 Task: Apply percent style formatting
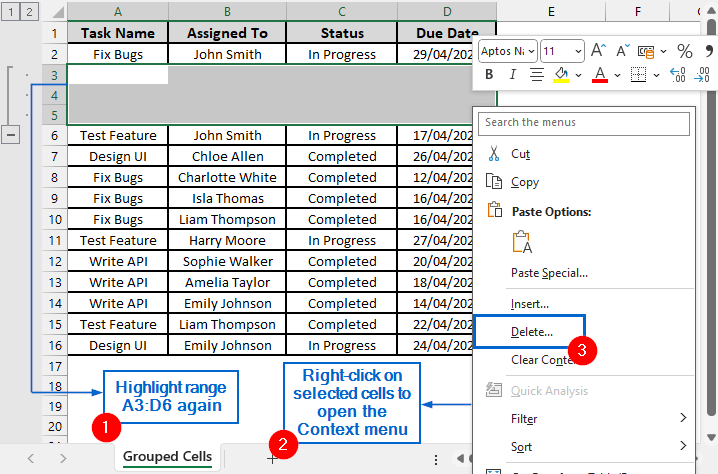[x=685, y=51]
